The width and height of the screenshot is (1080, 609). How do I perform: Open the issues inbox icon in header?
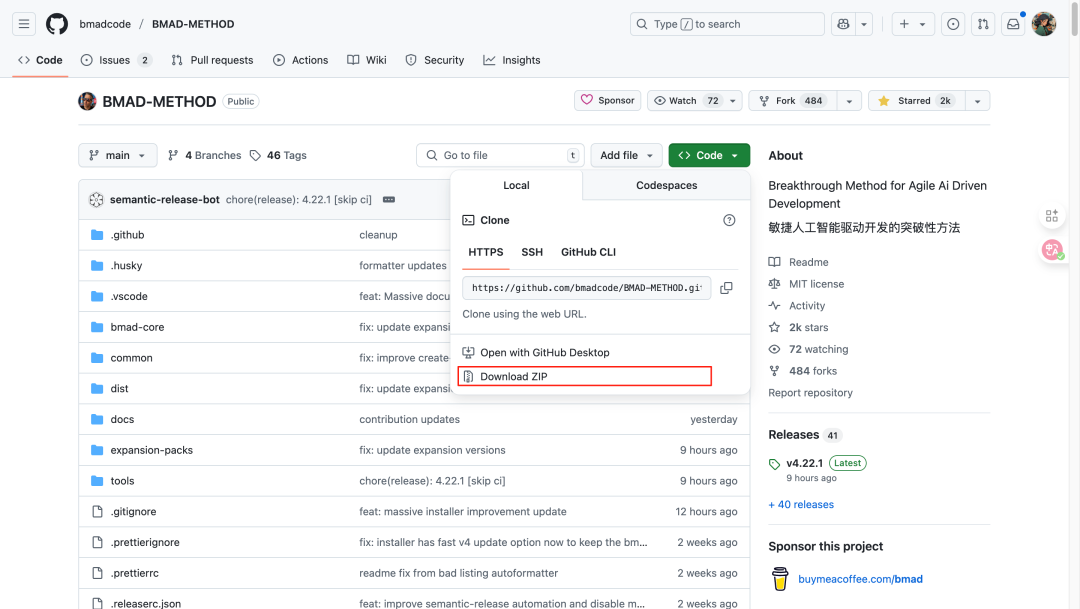(x=953, y=24)
